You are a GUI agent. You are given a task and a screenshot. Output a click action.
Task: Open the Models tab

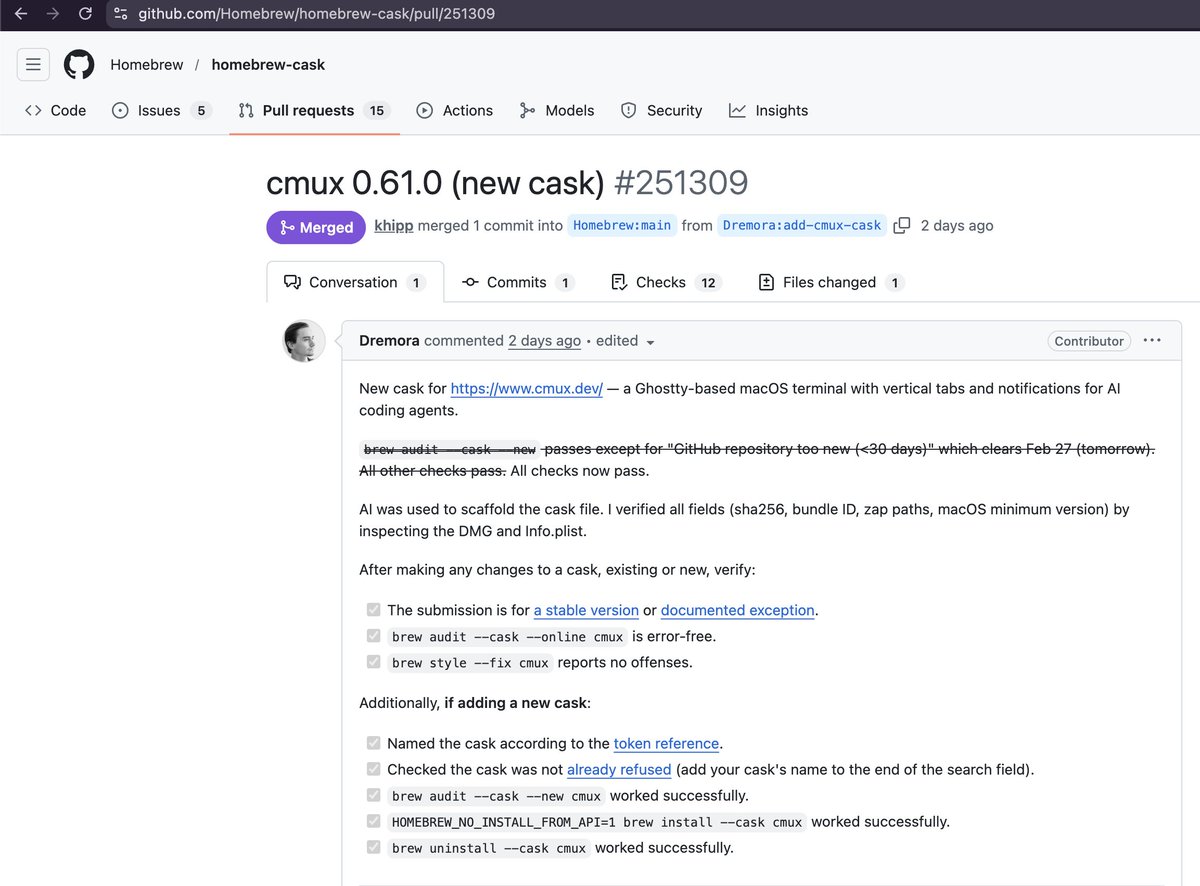coord(557,111)
